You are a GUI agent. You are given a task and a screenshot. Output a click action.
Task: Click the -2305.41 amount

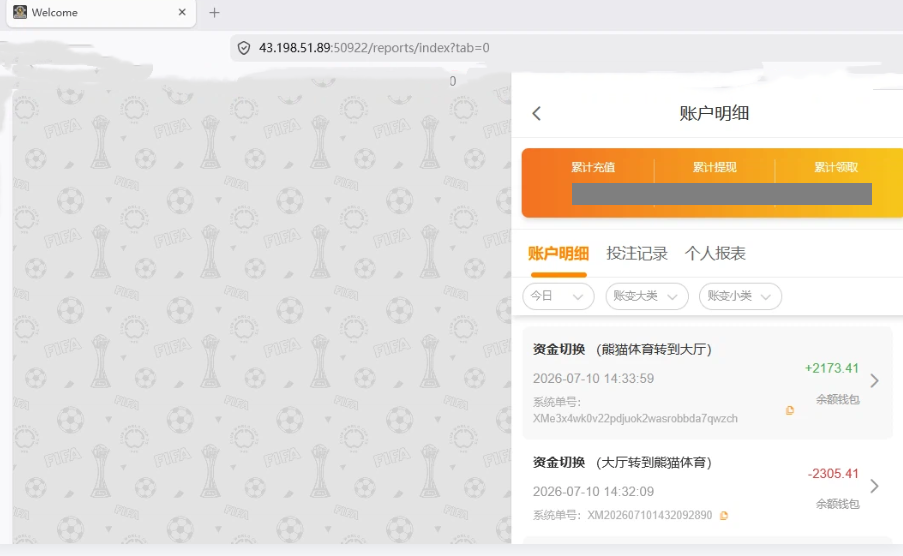point(833,474)
